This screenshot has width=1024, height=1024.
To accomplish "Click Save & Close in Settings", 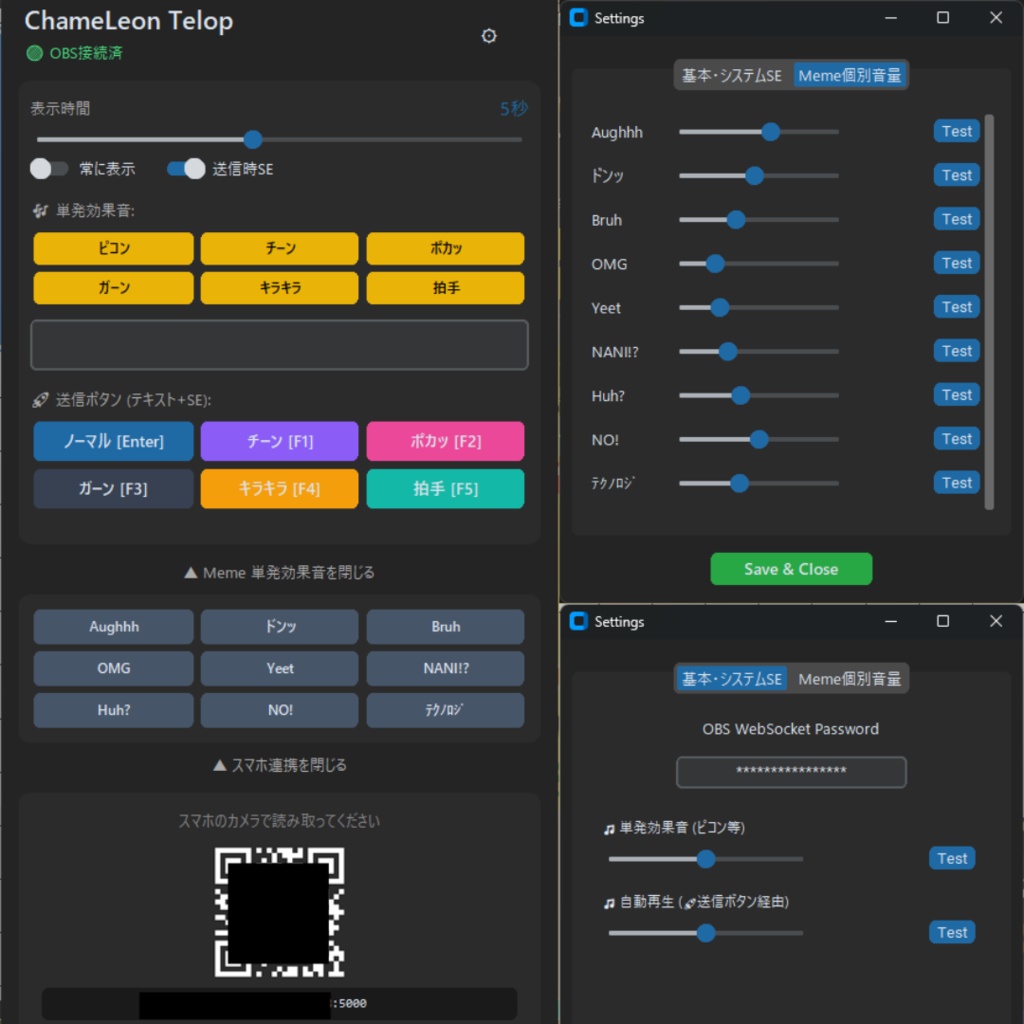I will click(791, 569).
